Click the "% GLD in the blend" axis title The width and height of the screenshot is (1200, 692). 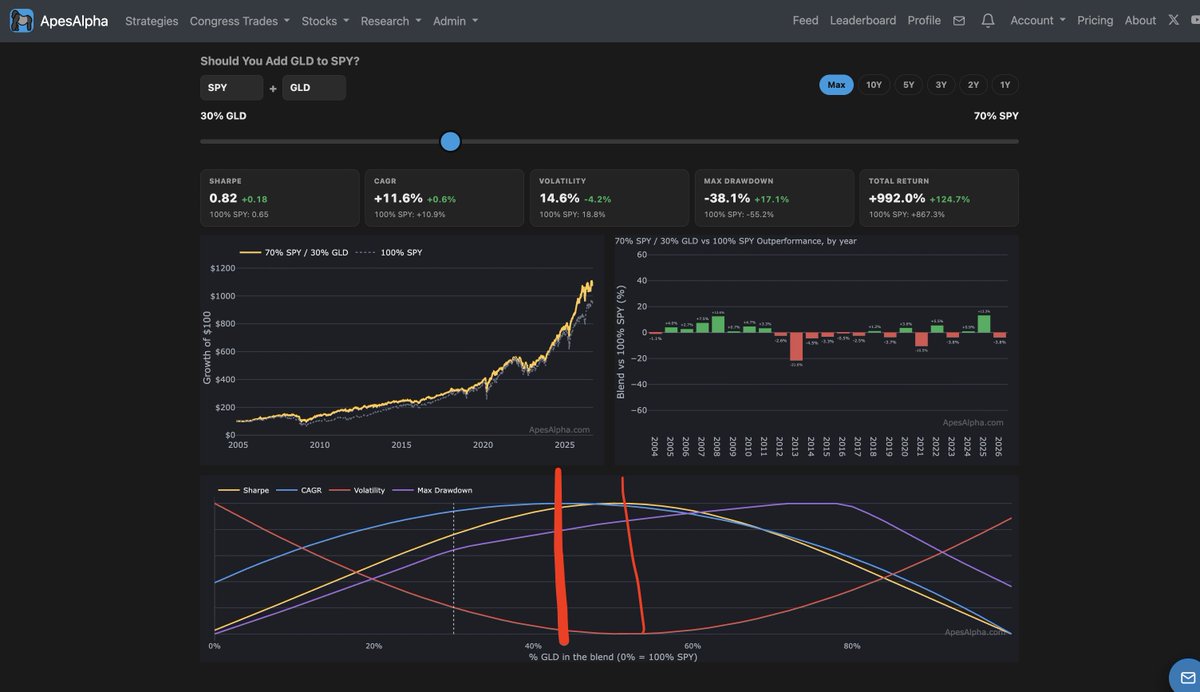coord(613,656)
